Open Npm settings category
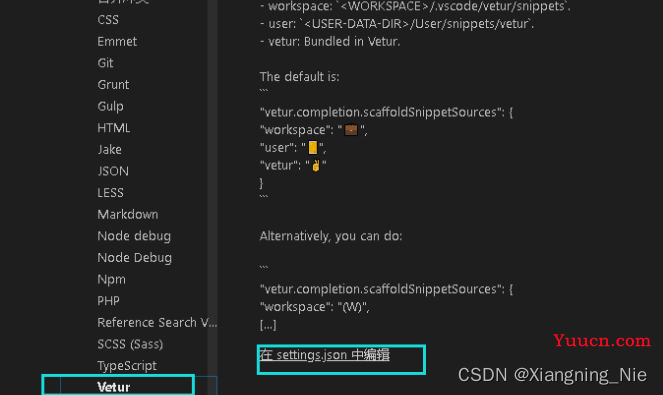663x395 pixels. [111, 279]
